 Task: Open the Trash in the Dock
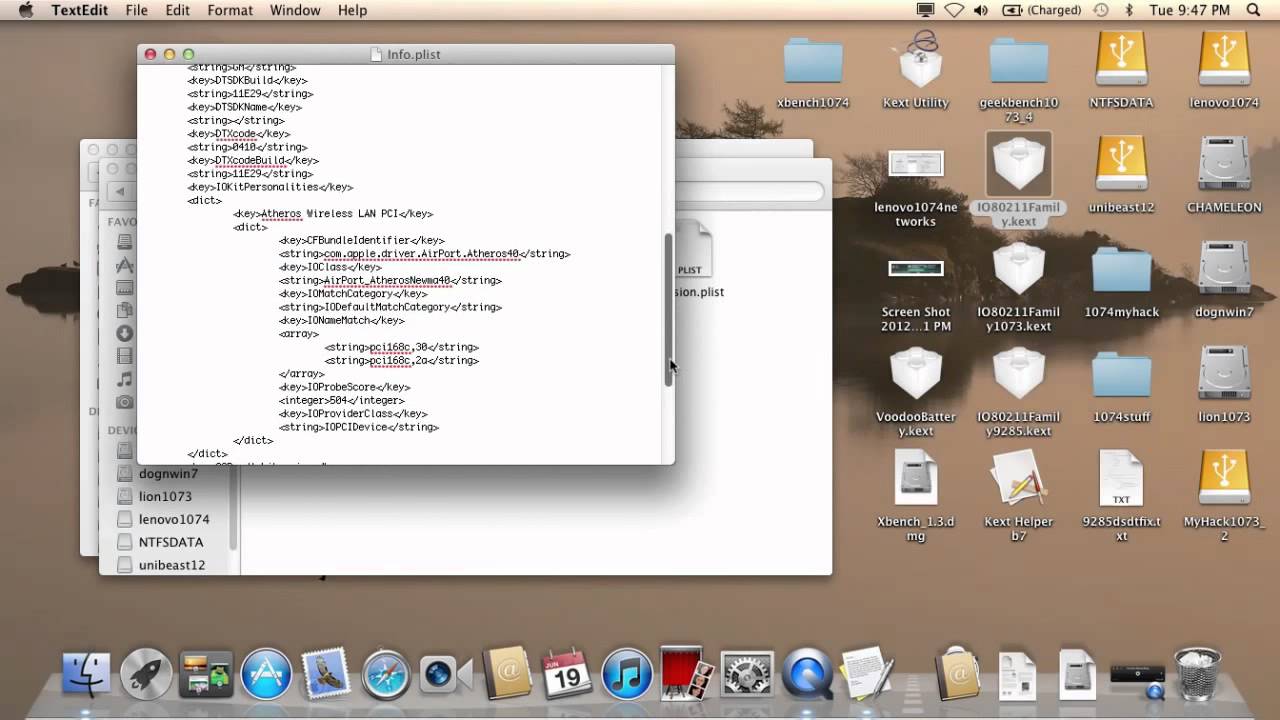click(x=1197, y=674)
